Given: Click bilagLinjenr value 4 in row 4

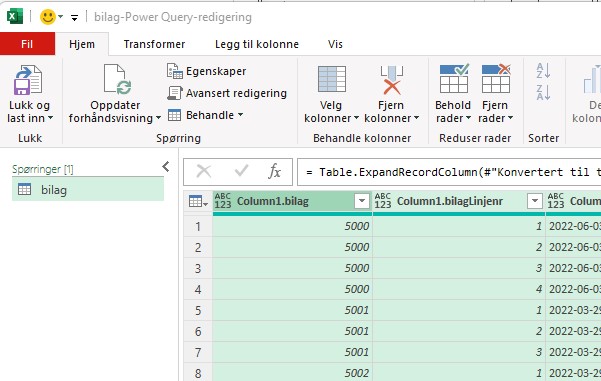Looking at the screenshot, I should tap(459, 289).
